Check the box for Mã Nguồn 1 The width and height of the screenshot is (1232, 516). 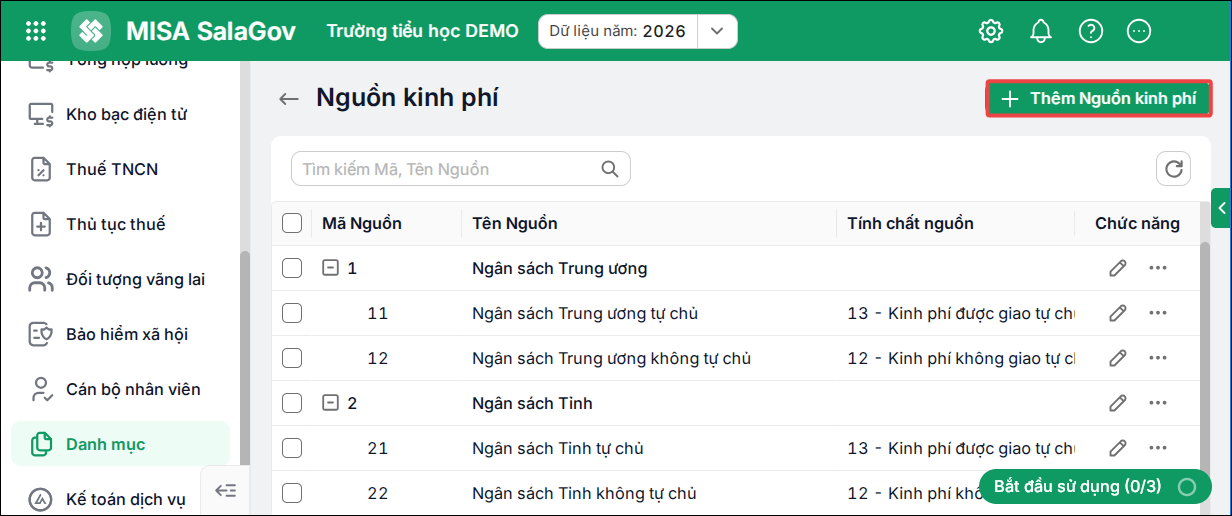pos(292,268)
